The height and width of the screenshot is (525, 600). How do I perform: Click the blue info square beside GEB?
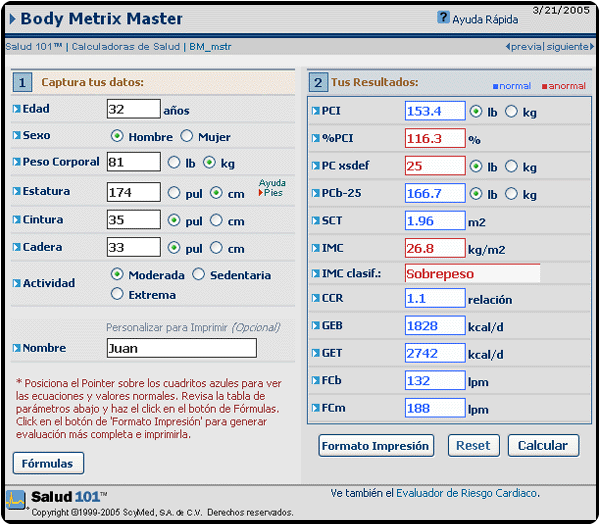(x=316, y=326)
